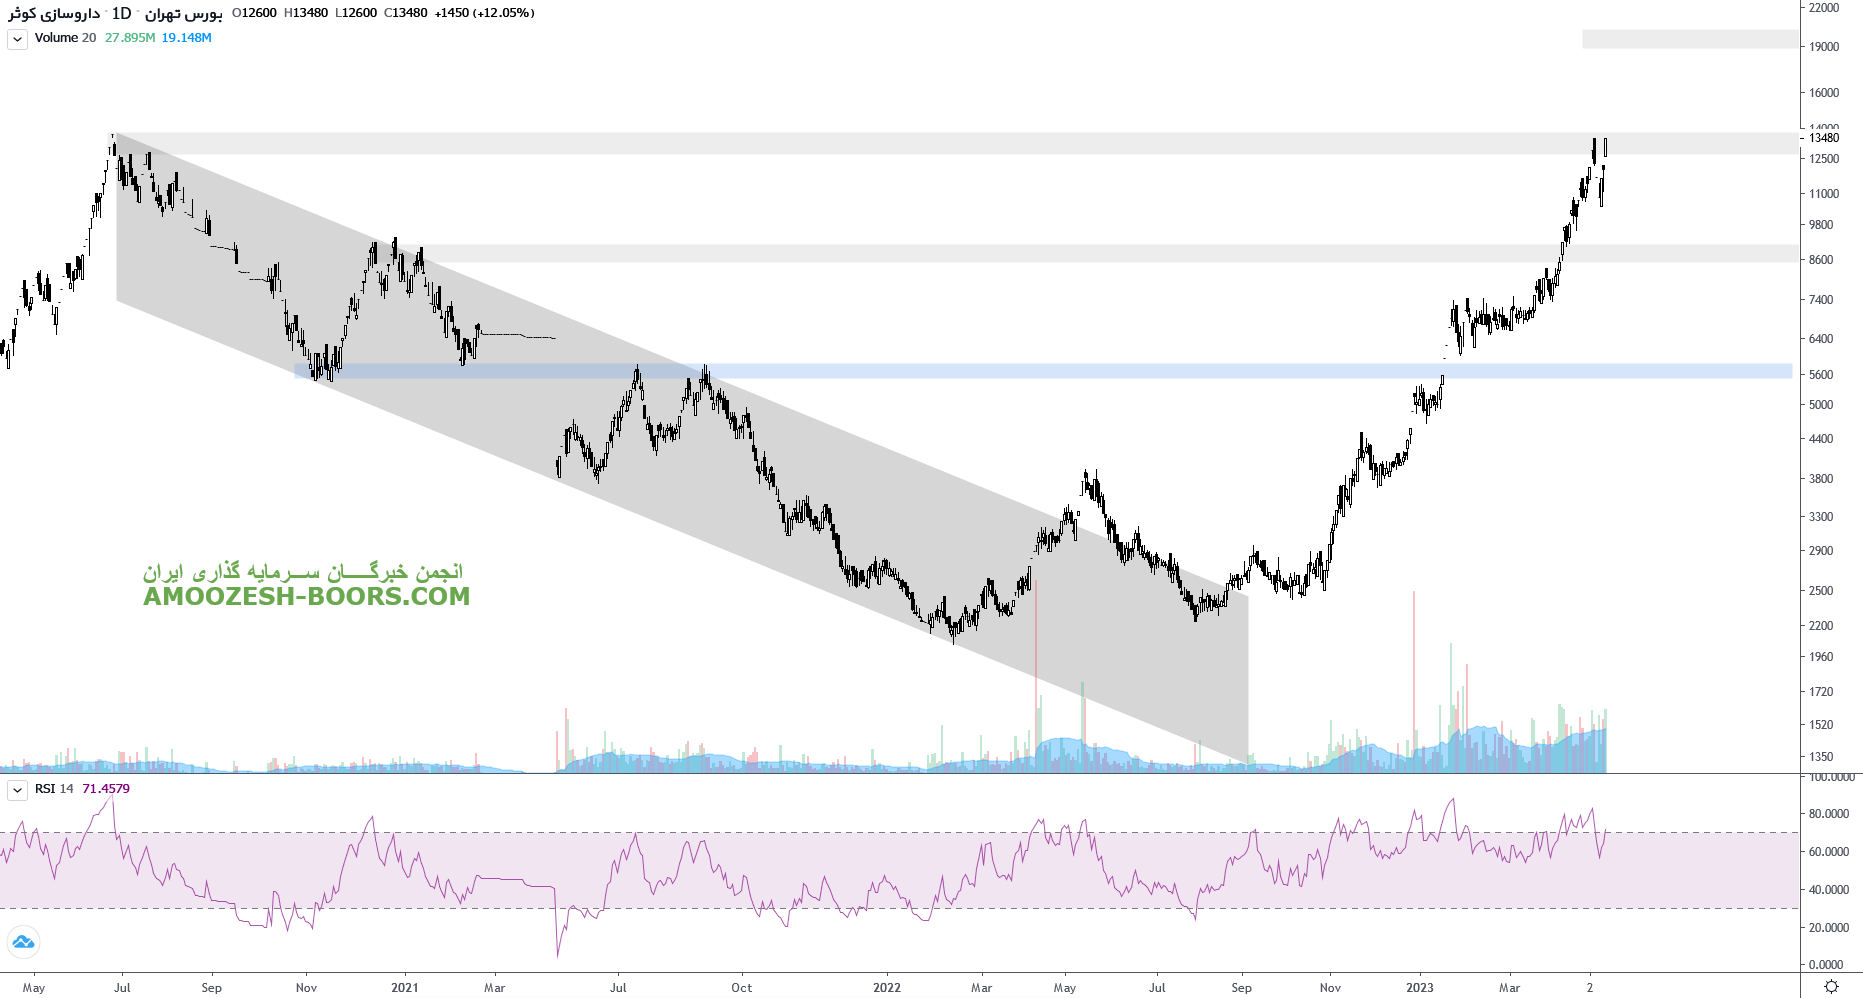
Task: Click the purple RSI value 71.4579
Action: (x=106, y=789)
